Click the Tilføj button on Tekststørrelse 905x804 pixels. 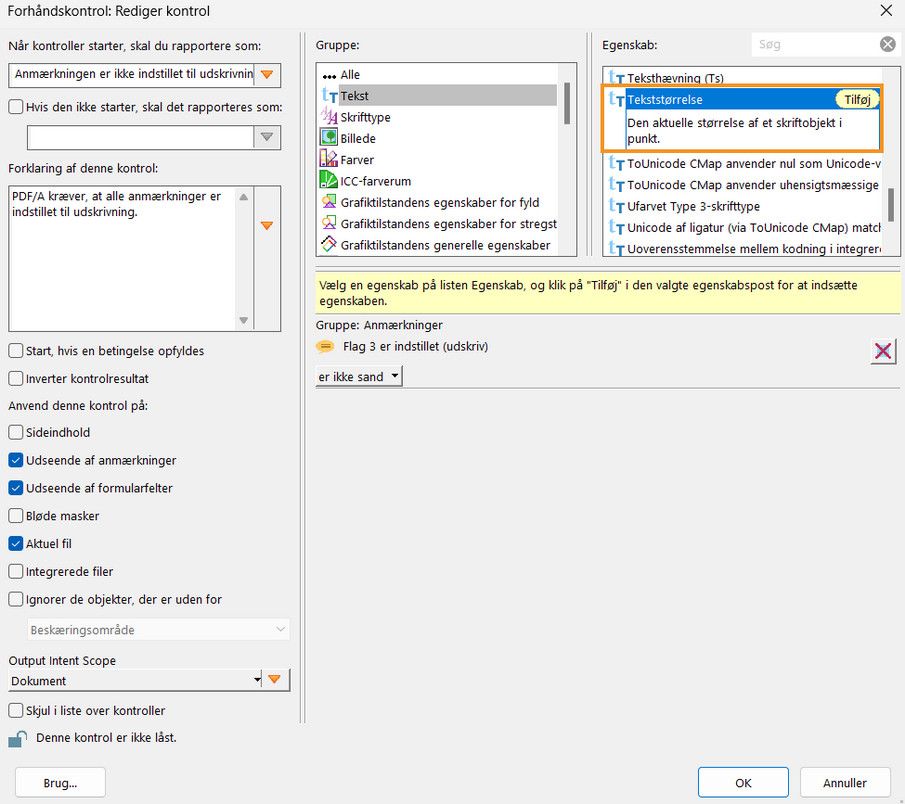857,99
